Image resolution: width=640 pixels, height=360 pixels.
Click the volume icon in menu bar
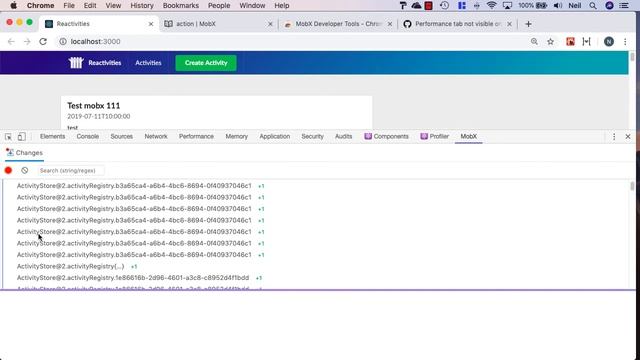pyautogui.click(x=558, y=5)
